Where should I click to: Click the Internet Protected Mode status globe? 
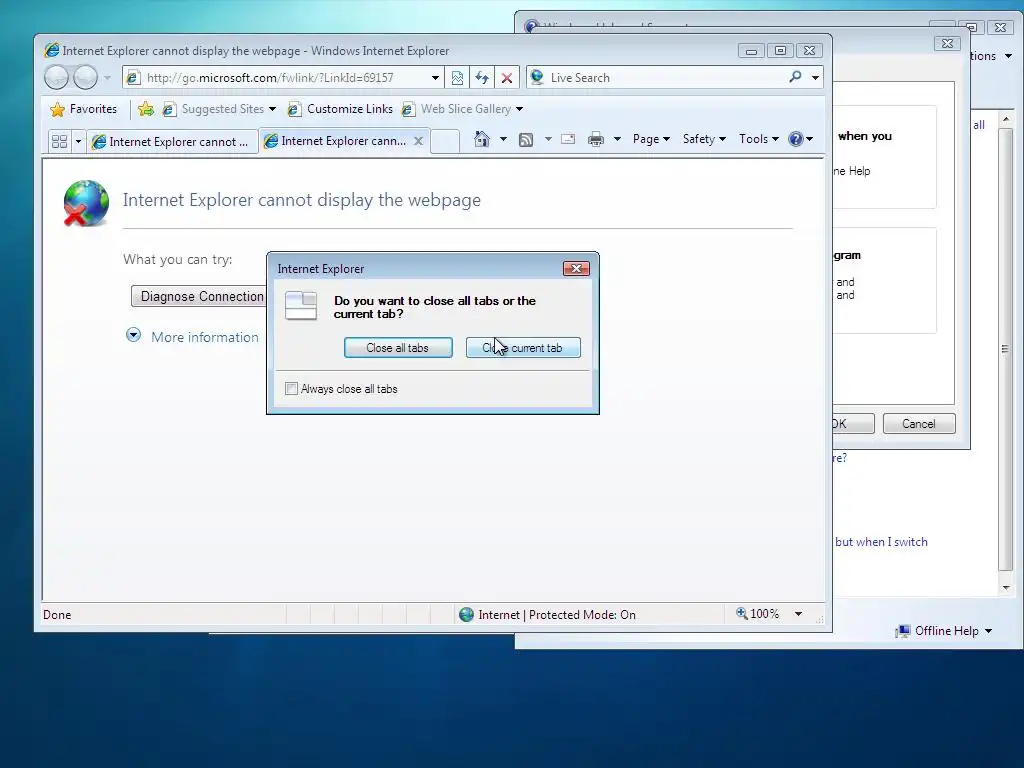(x=466, y=615)
